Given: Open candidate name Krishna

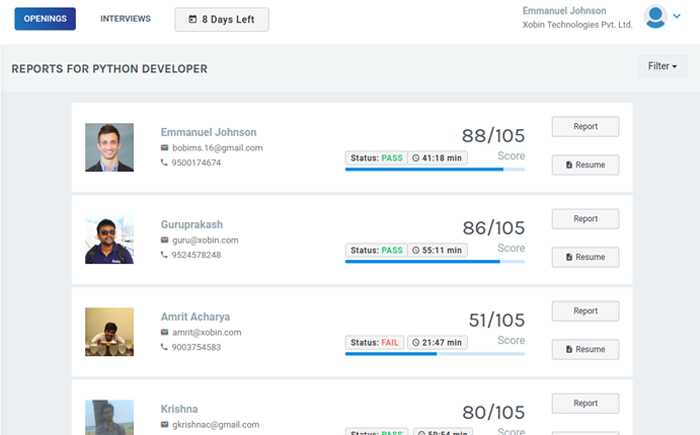Looking at the screenshot, I should click(x=179, y=409).
